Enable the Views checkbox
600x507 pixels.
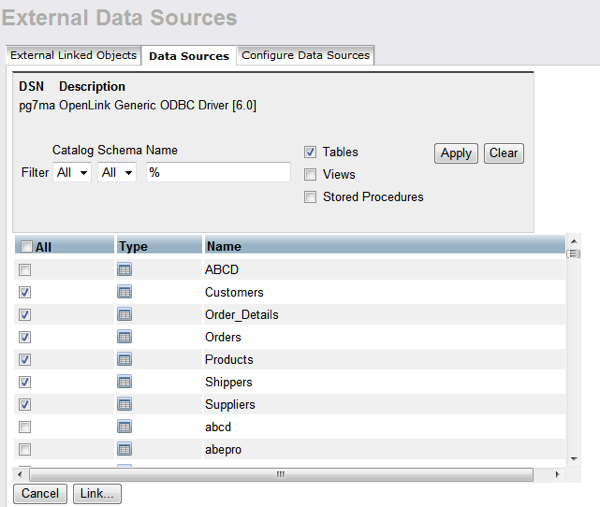pyautogui.click(x=311, y=174)
